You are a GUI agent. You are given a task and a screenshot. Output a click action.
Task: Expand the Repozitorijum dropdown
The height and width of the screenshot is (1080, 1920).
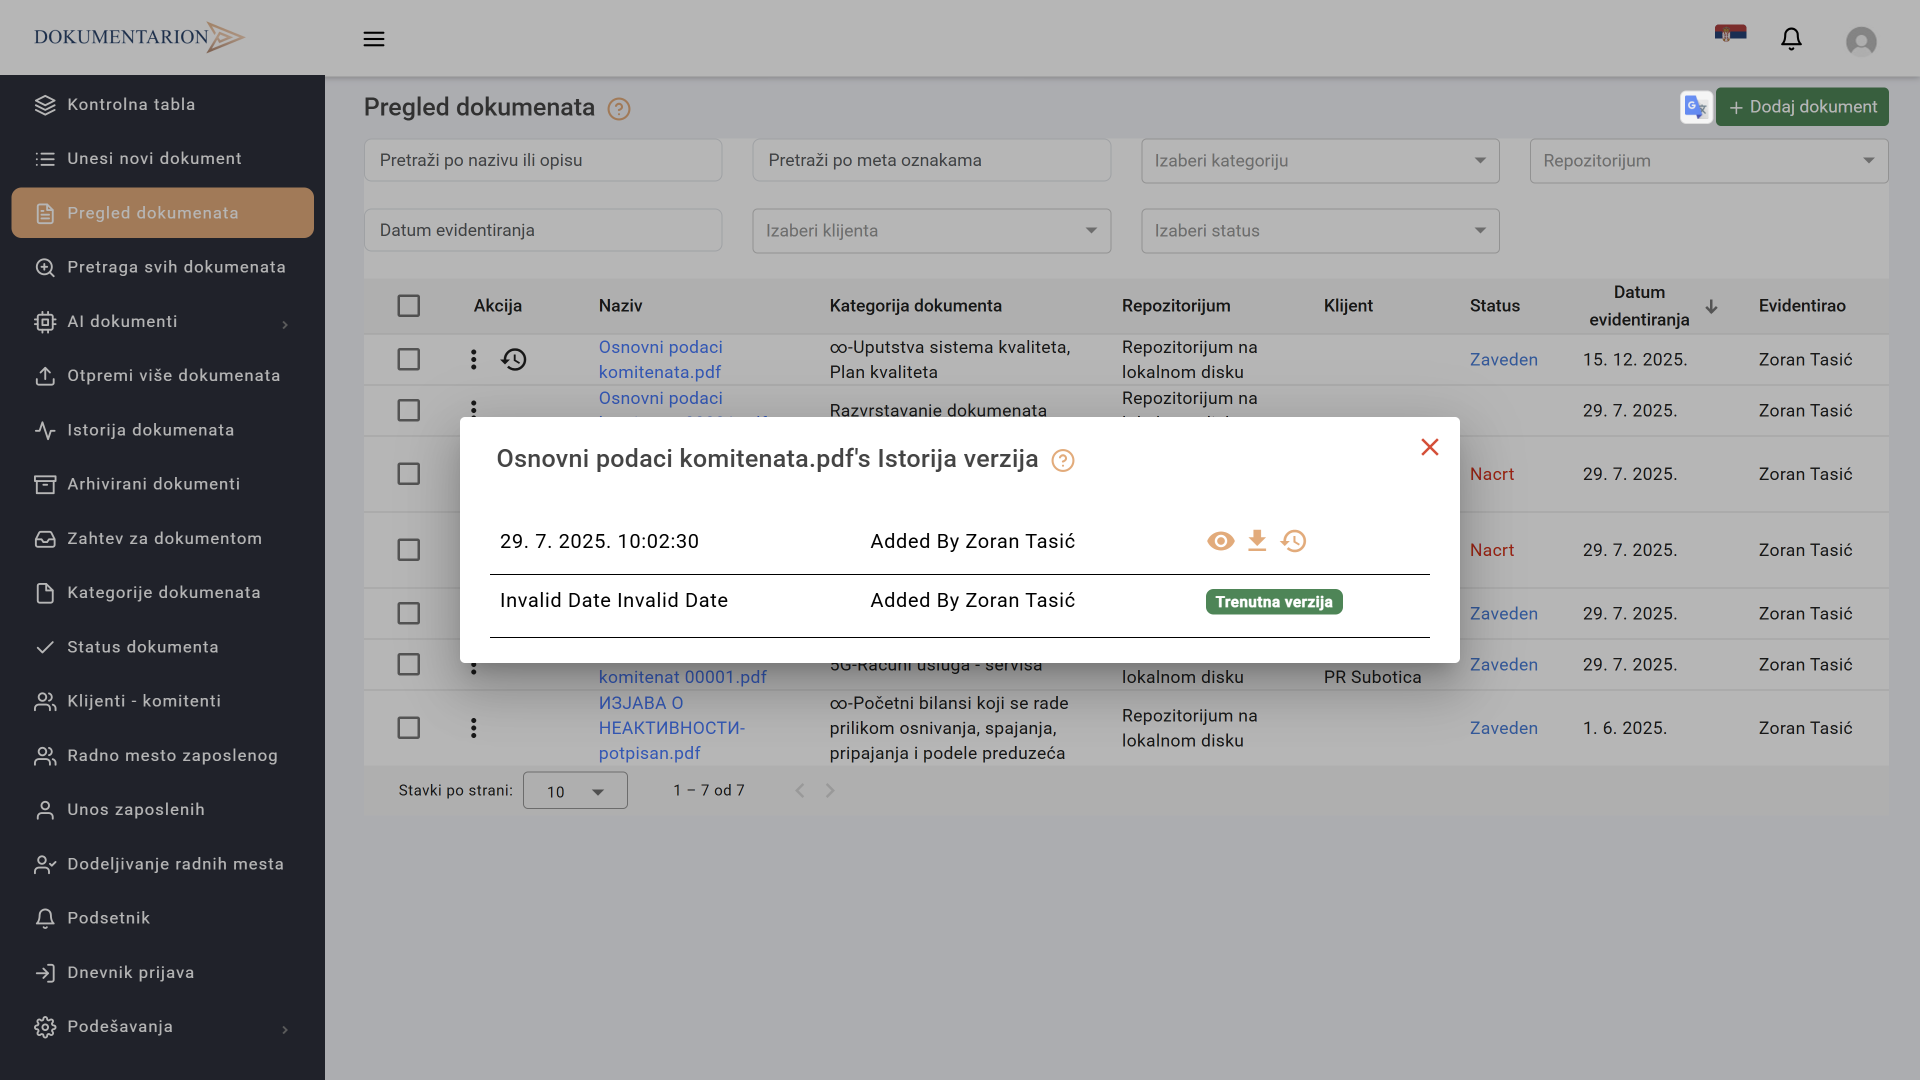[1708, 161]
